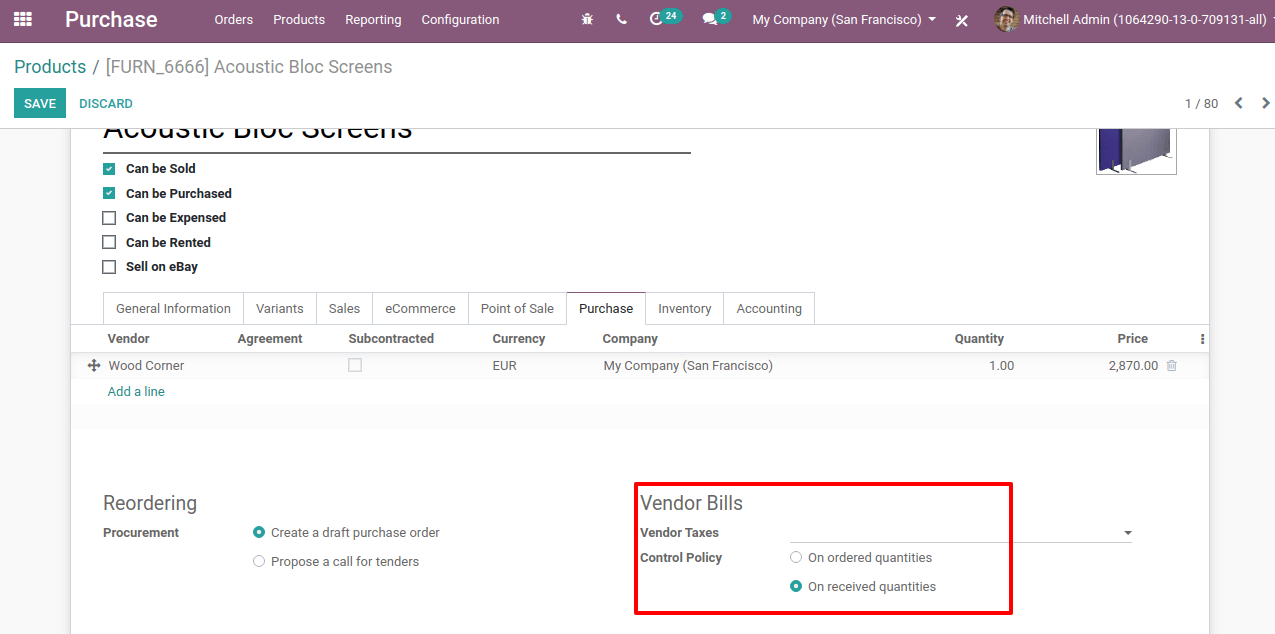Delete the Wood Corner vendor line
The width and height of the screenshot is (1275, 634).
[x=1172, y=366]
